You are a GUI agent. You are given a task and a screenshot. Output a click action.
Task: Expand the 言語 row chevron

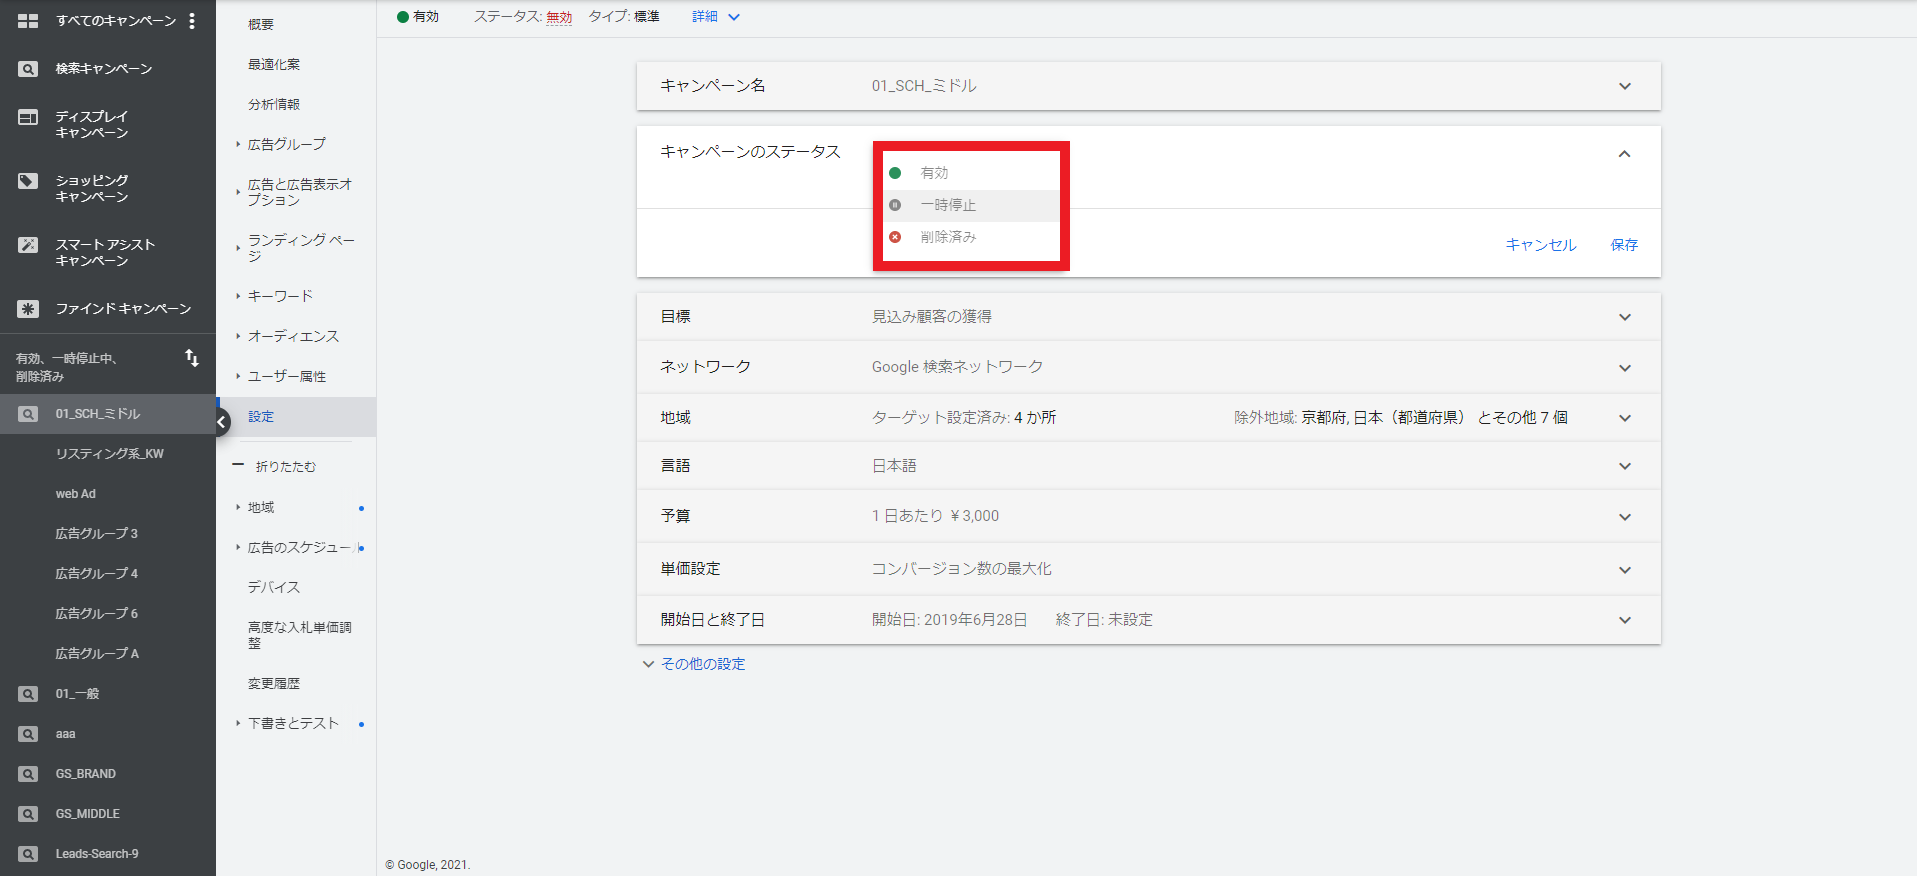click(1625, 466)
